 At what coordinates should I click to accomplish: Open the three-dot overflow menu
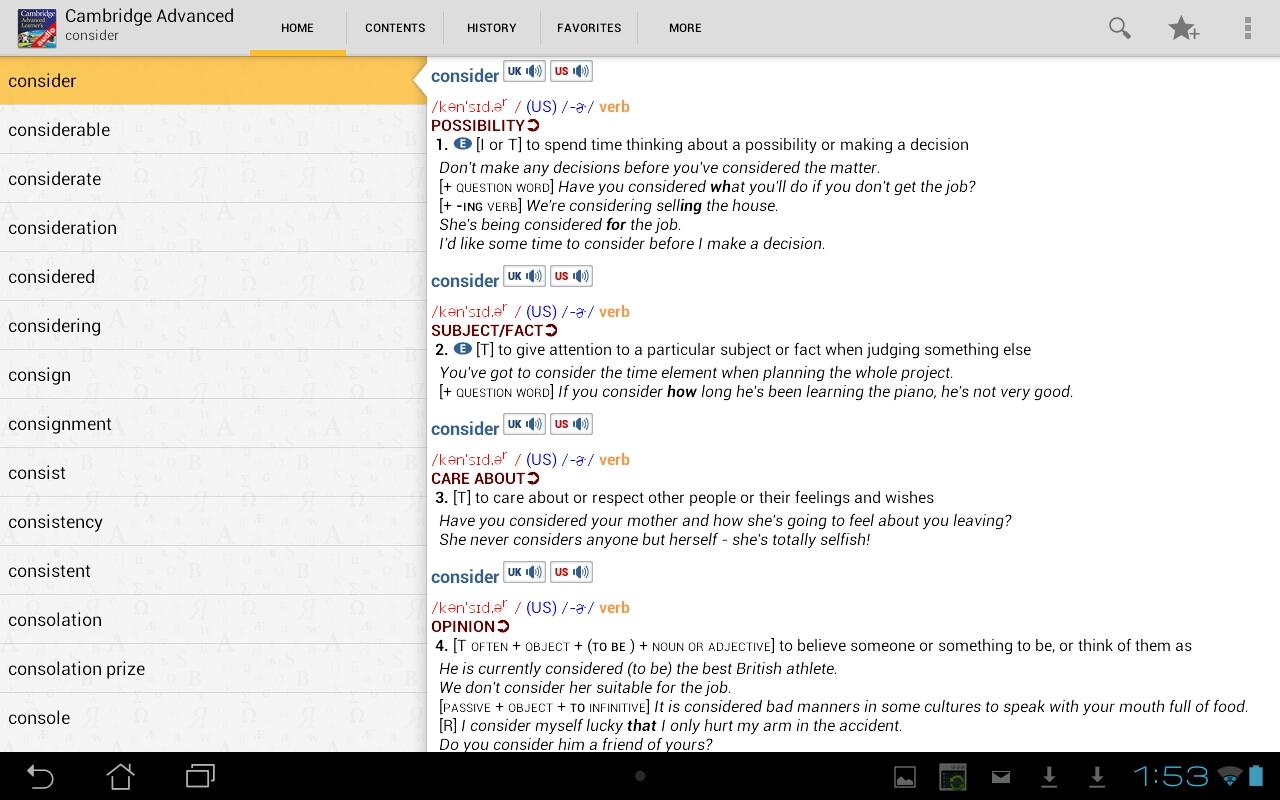pyautogui.click(x=1247, y=28)
